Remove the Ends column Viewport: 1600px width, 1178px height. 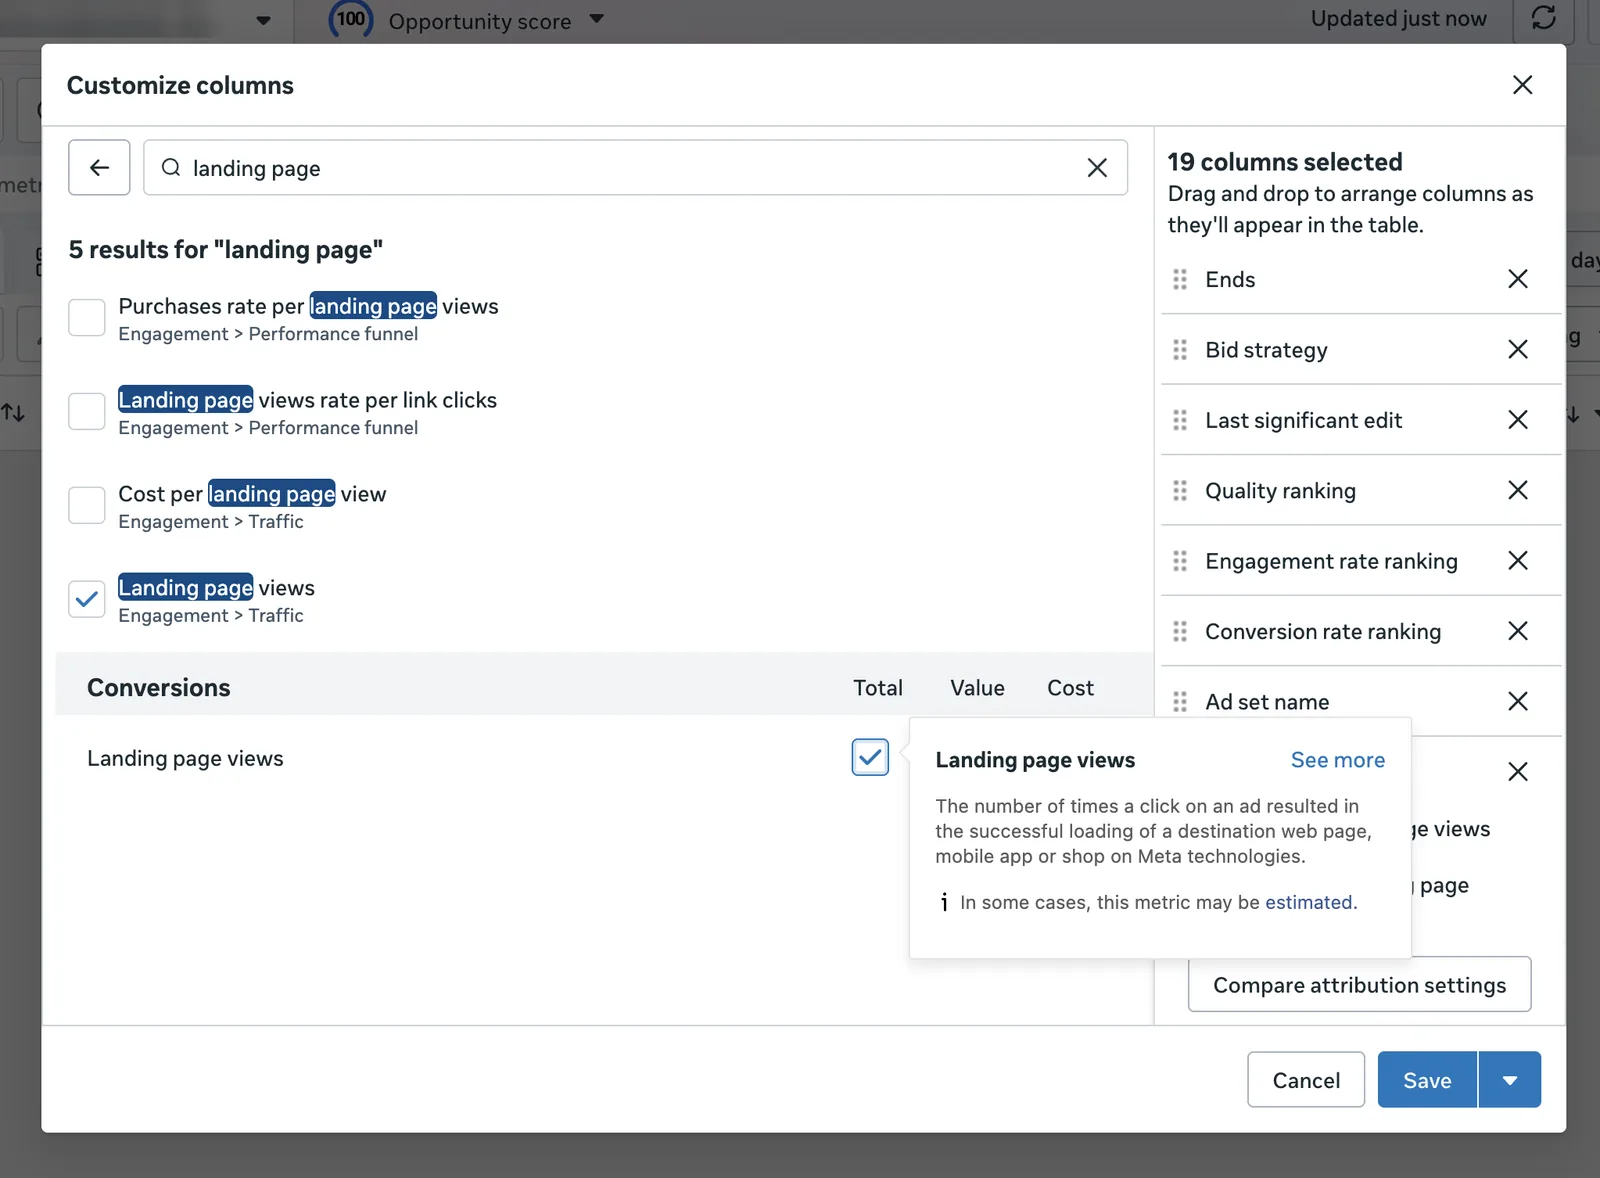(x=1518, y=279)
